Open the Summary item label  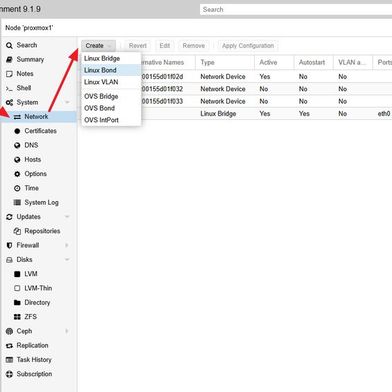click(30, 59)
